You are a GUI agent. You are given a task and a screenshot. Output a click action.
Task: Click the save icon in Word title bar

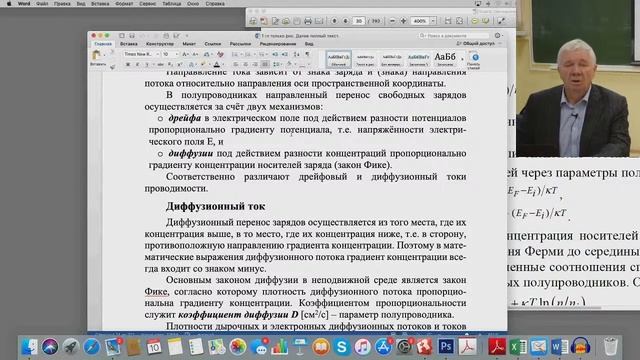(x=132, y=36)
